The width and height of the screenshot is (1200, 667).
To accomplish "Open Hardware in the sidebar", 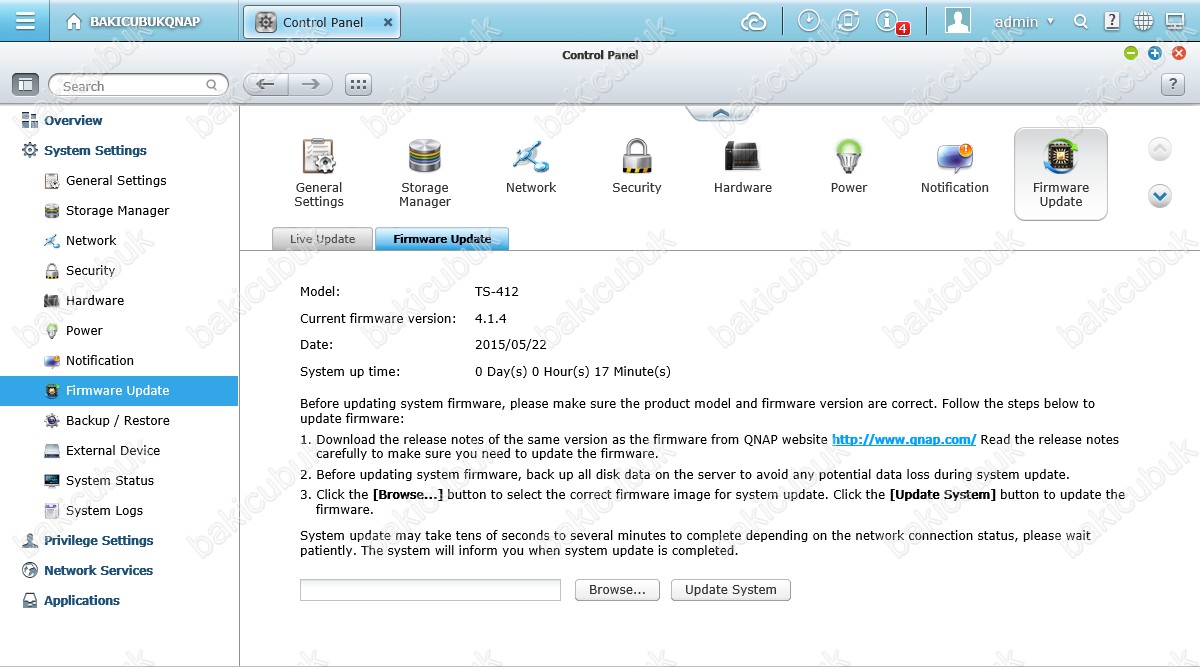I will point(95,300).
